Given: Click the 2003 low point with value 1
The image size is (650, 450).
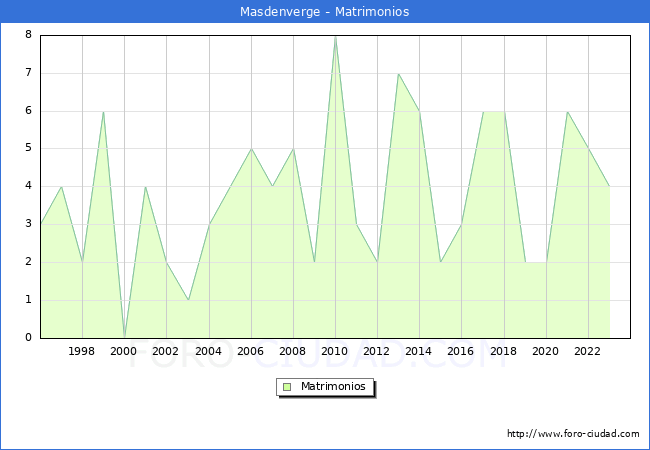Looking at the screenshot, I should (188, 300).
